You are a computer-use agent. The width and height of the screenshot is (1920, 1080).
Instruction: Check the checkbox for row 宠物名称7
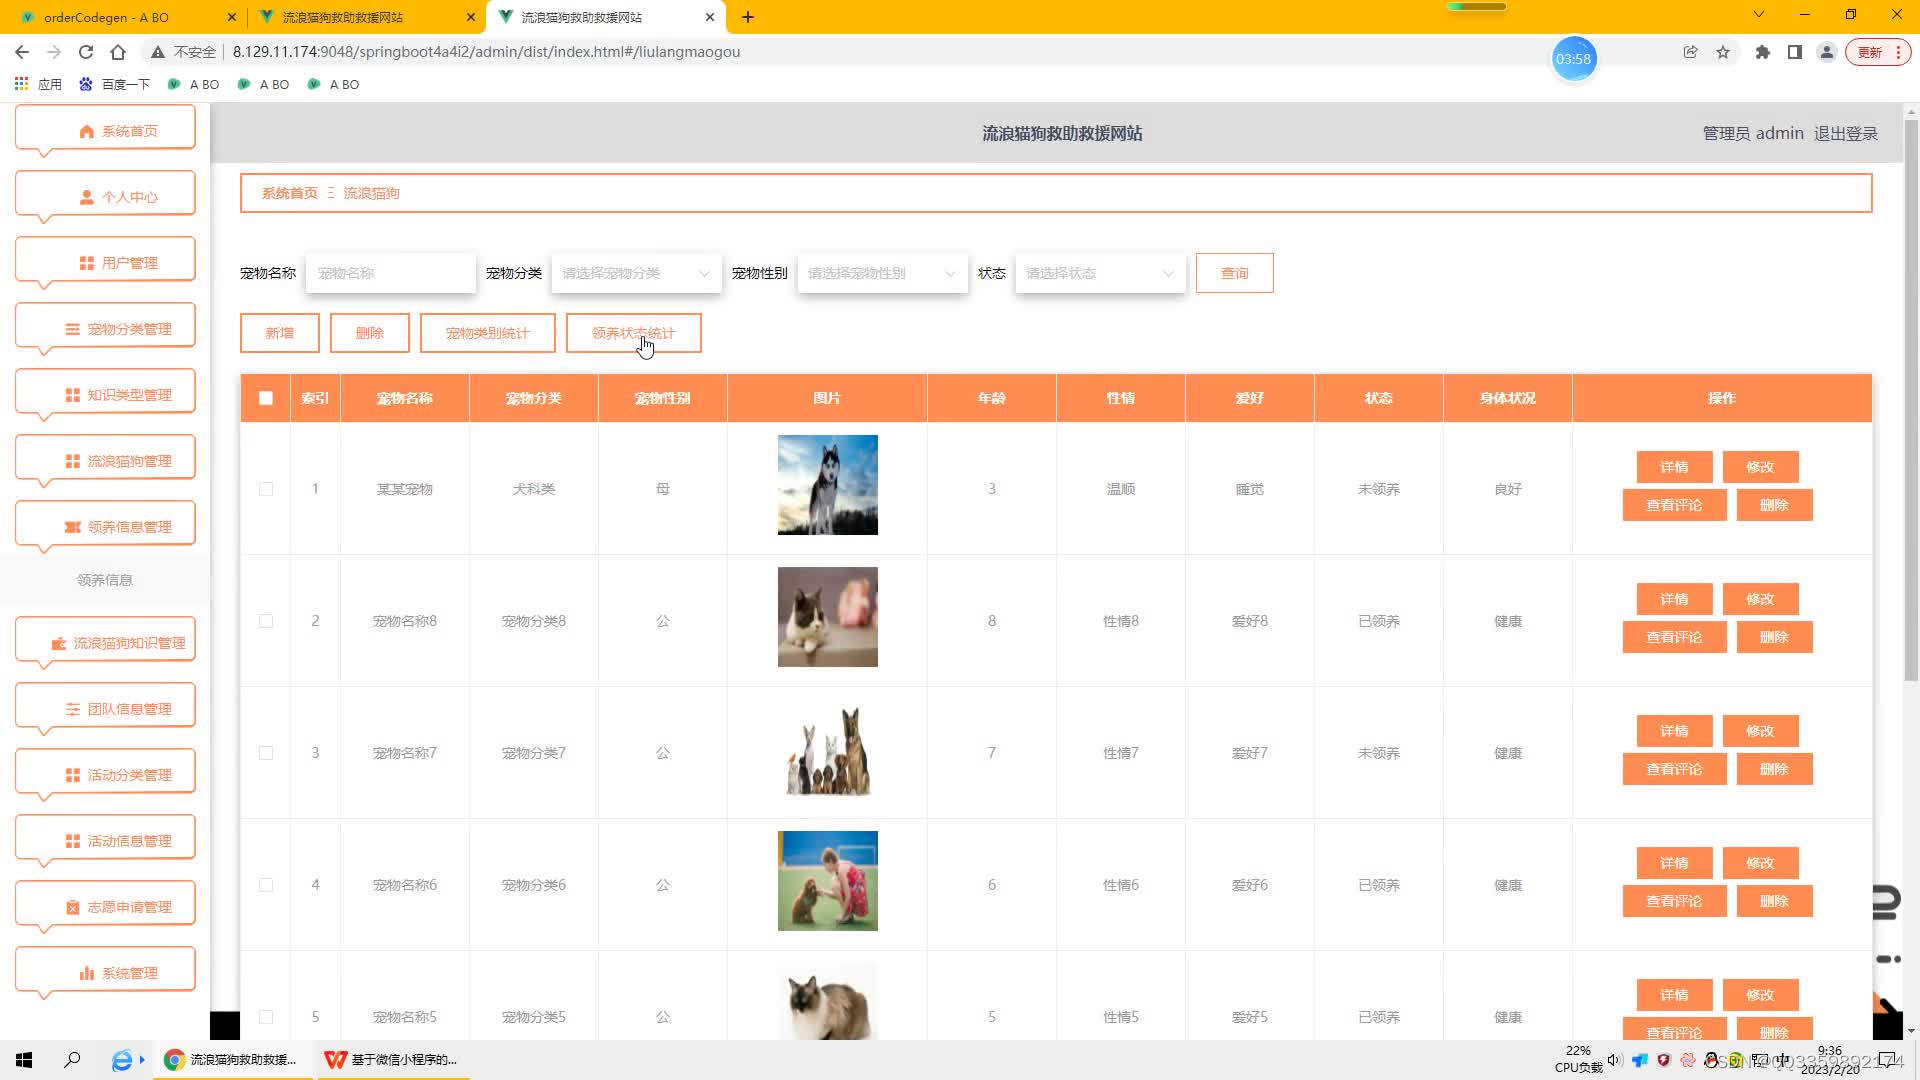point(266,753)
